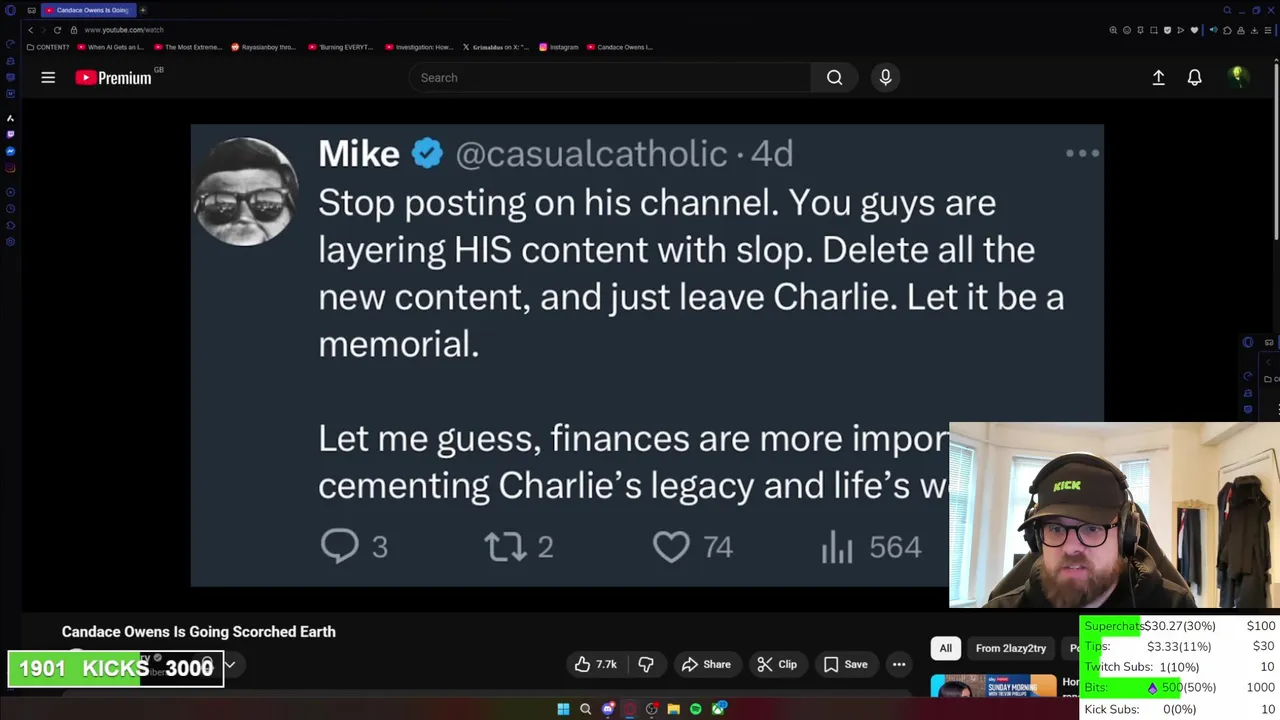1280x720 pixels.
Task: Click the Clip button
Action: coord(777,664)
